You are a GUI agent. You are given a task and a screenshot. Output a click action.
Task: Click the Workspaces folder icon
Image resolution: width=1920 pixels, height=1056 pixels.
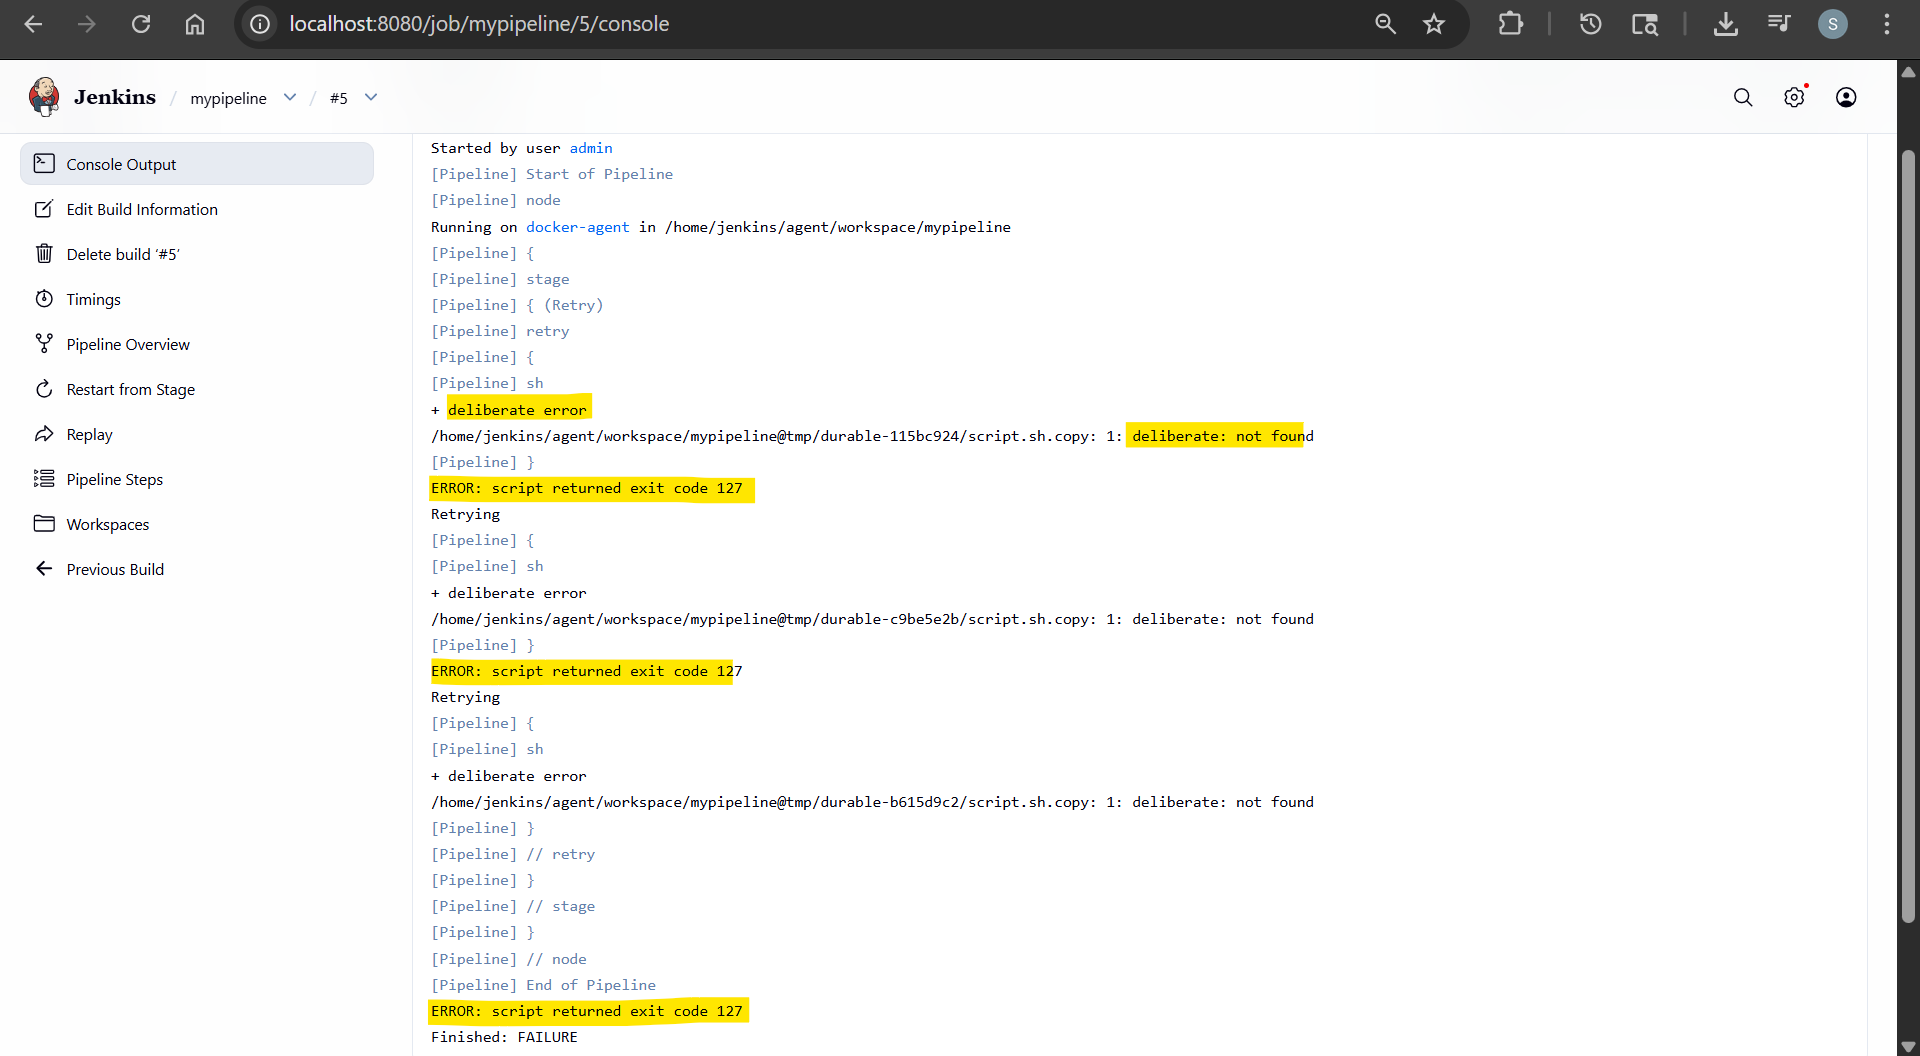[x=44, y=524]
